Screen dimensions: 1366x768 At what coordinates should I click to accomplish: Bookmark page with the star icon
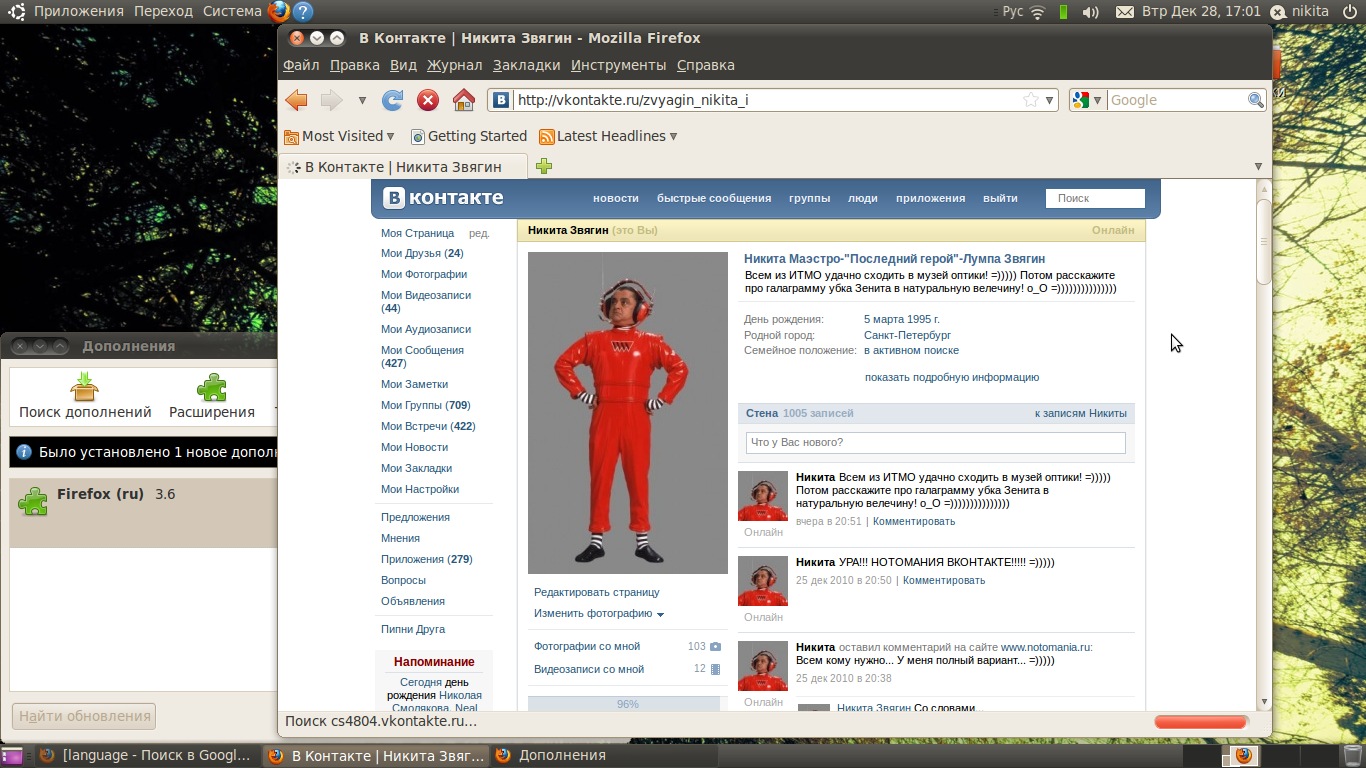coord(1031,100)
